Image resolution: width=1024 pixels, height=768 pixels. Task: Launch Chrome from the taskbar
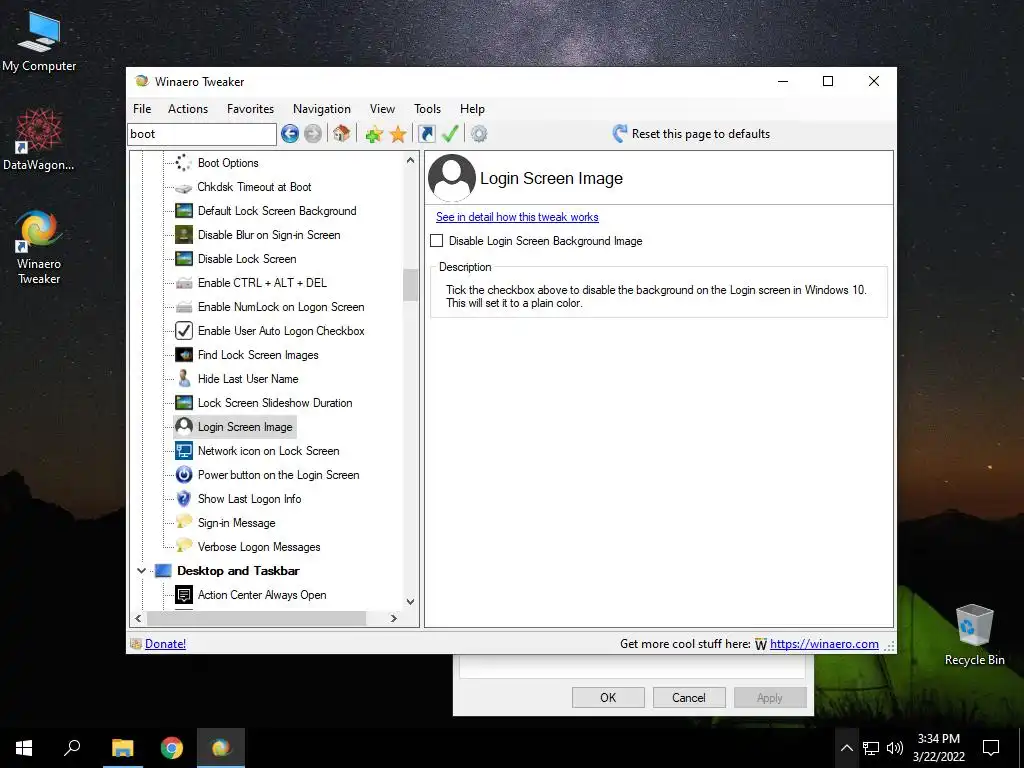172,748
